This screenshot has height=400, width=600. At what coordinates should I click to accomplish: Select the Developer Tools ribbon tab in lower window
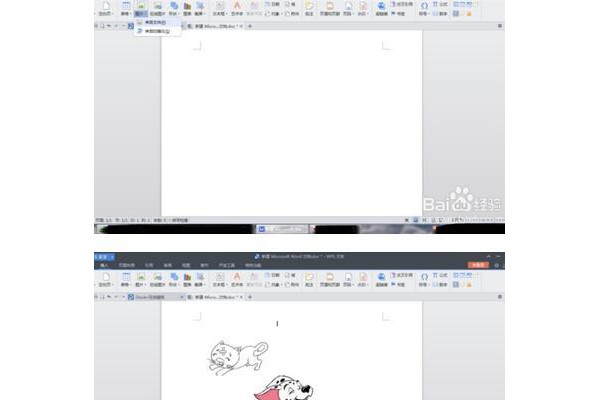click(227, 265)
